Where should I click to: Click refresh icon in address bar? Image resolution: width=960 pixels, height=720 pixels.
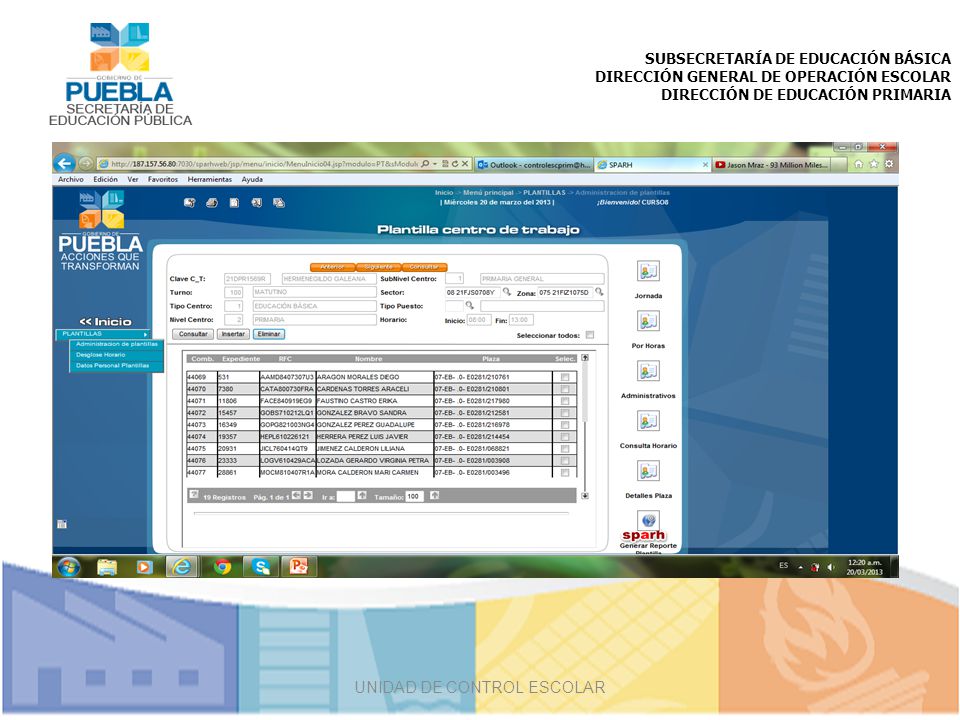point(455,164)
